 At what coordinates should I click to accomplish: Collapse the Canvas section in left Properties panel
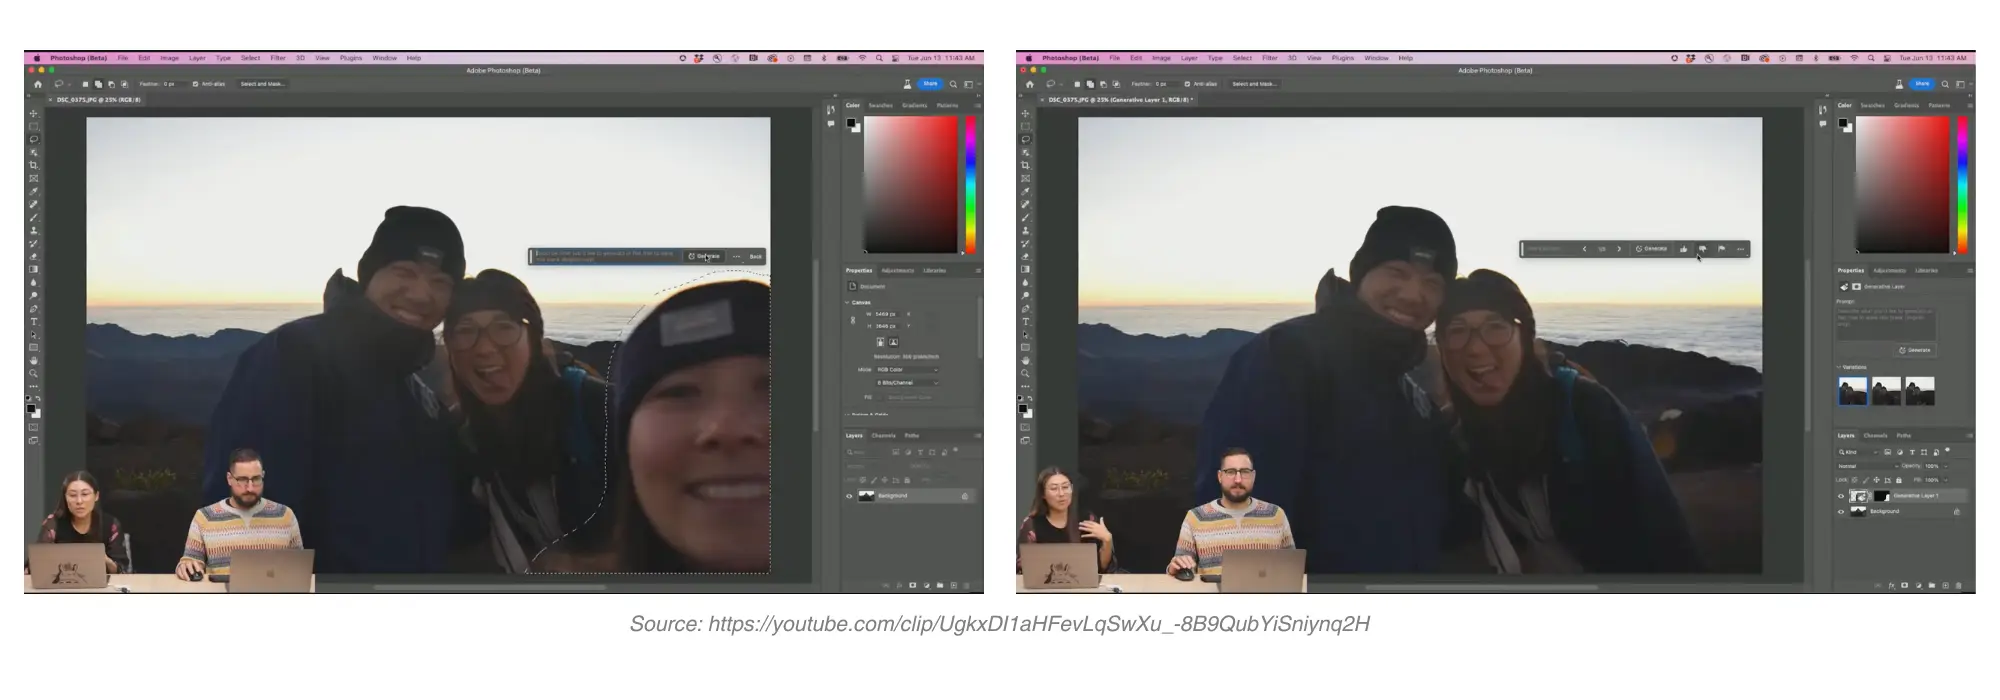pyautogui.click(x=848, y=302)
